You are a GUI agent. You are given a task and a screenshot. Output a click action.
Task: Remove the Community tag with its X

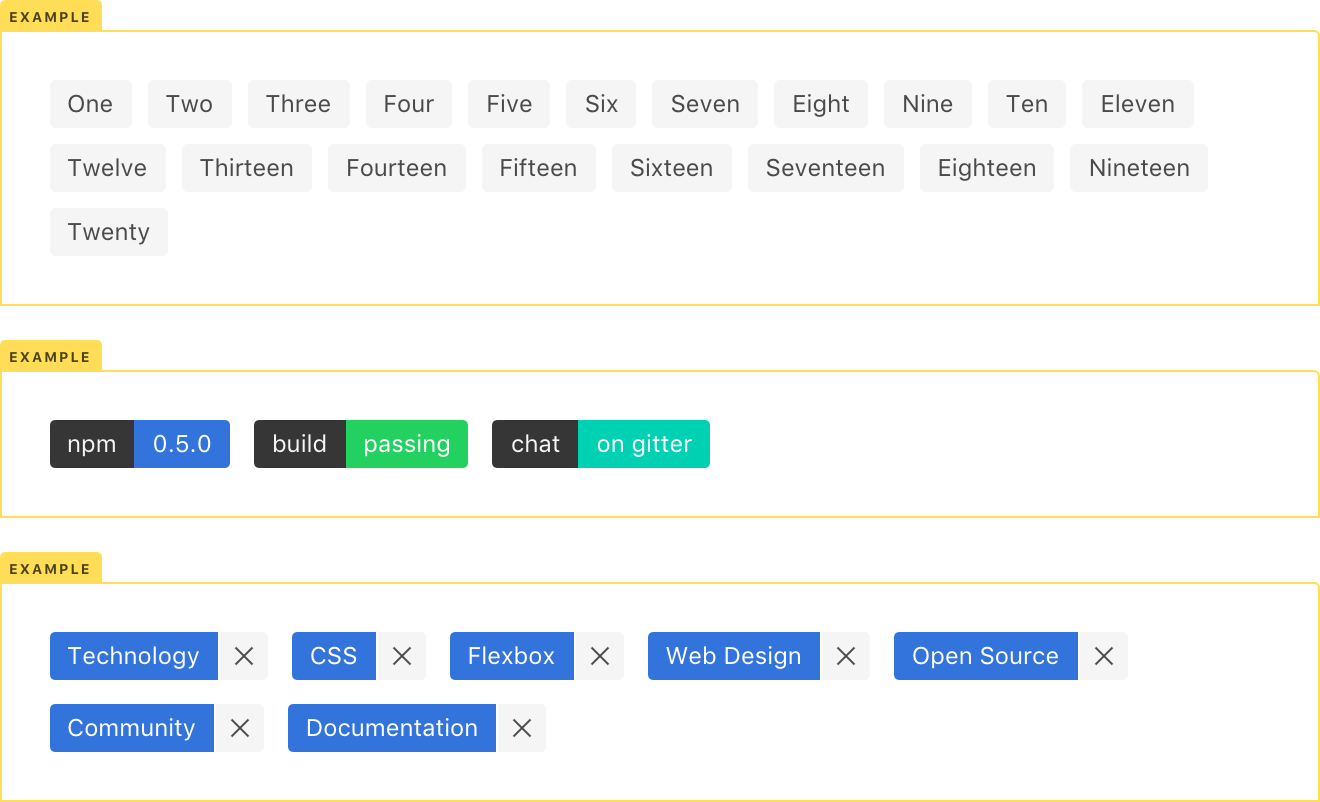click(x=240, y=728)
